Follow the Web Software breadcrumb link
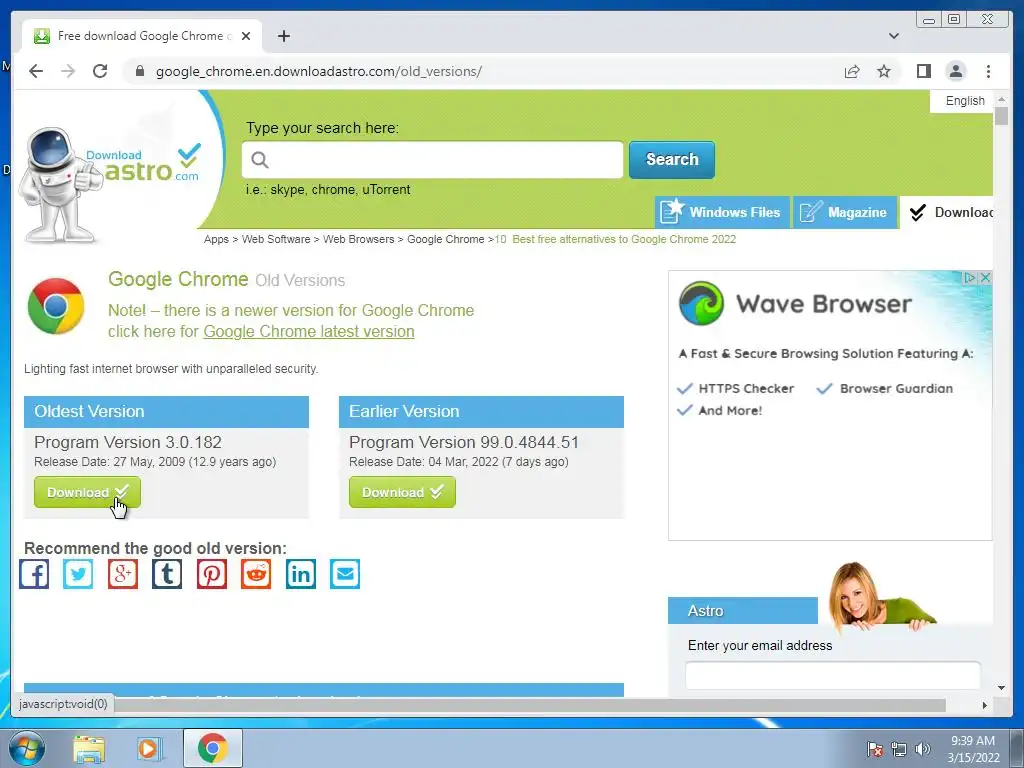Viewport: 1024px width, 768px height. (276, 239)
